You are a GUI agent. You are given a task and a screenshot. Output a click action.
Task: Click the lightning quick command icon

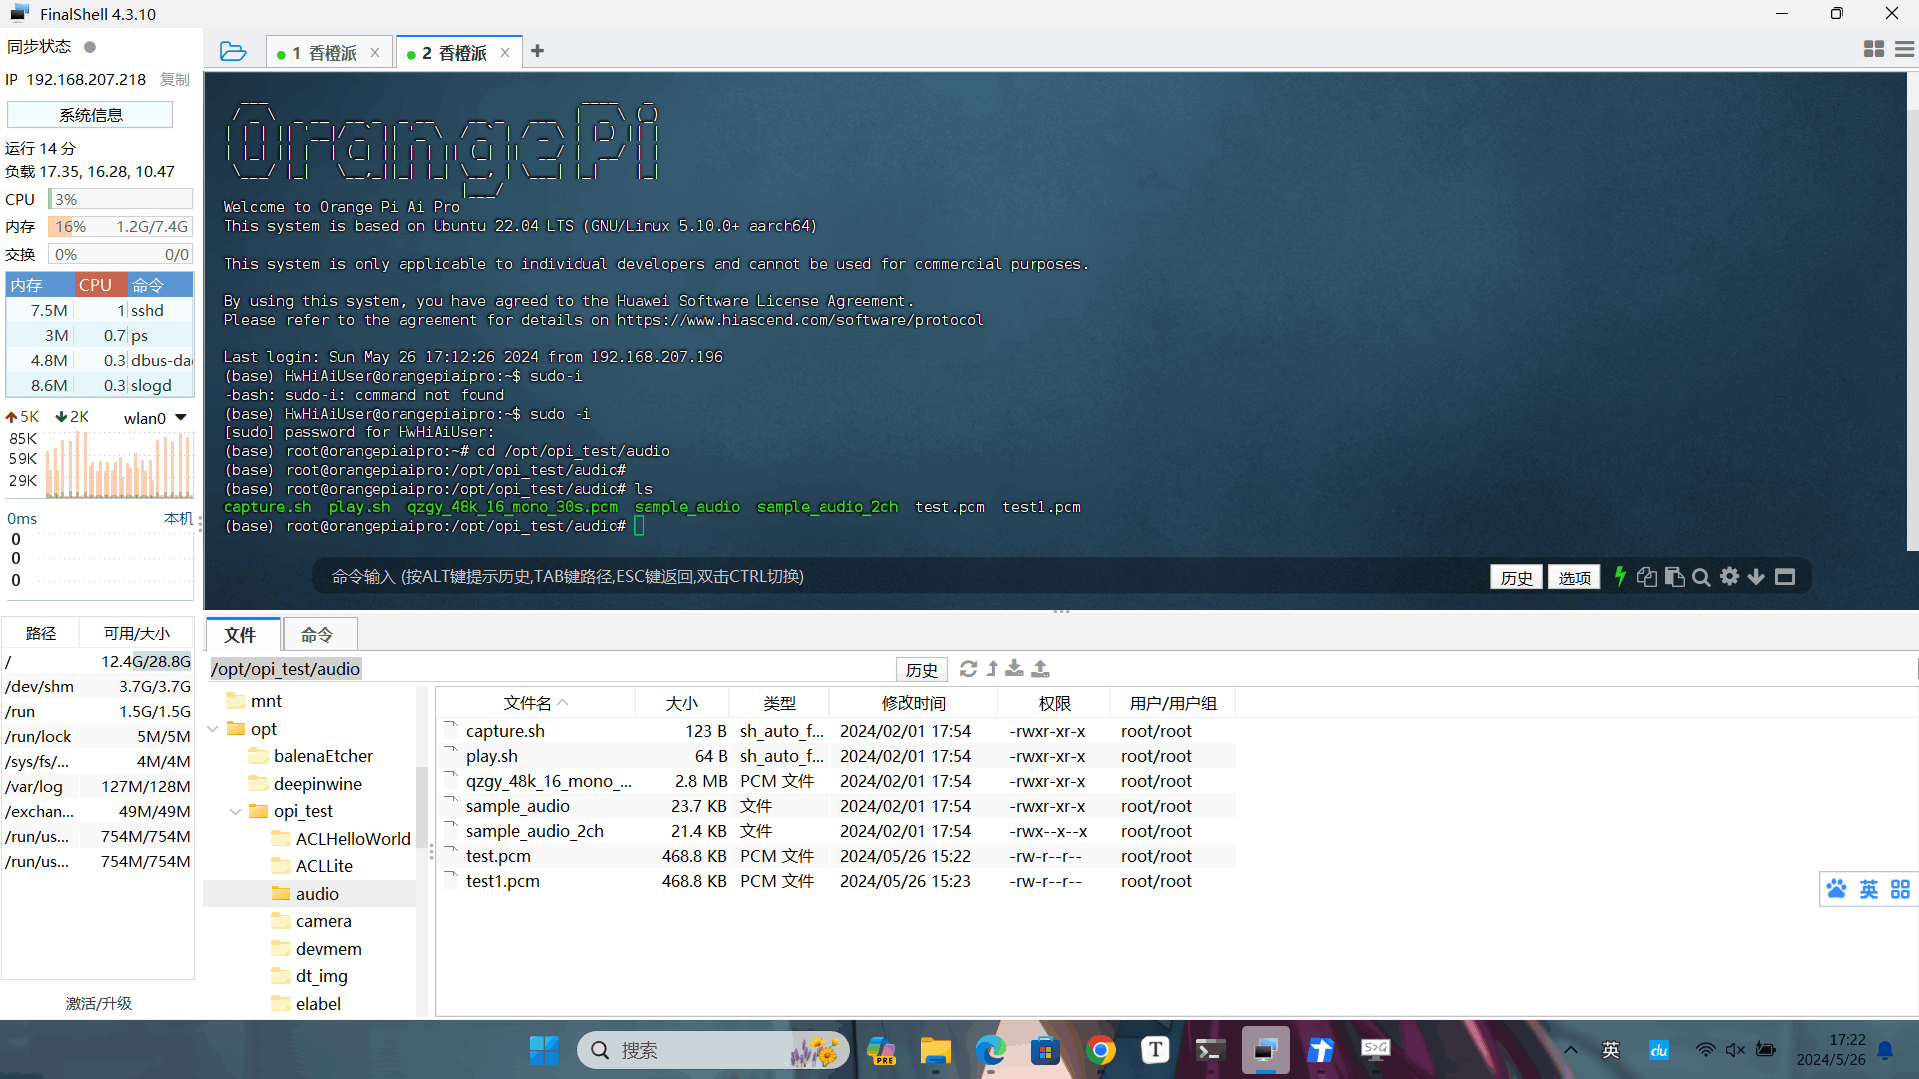(1620, 577)
